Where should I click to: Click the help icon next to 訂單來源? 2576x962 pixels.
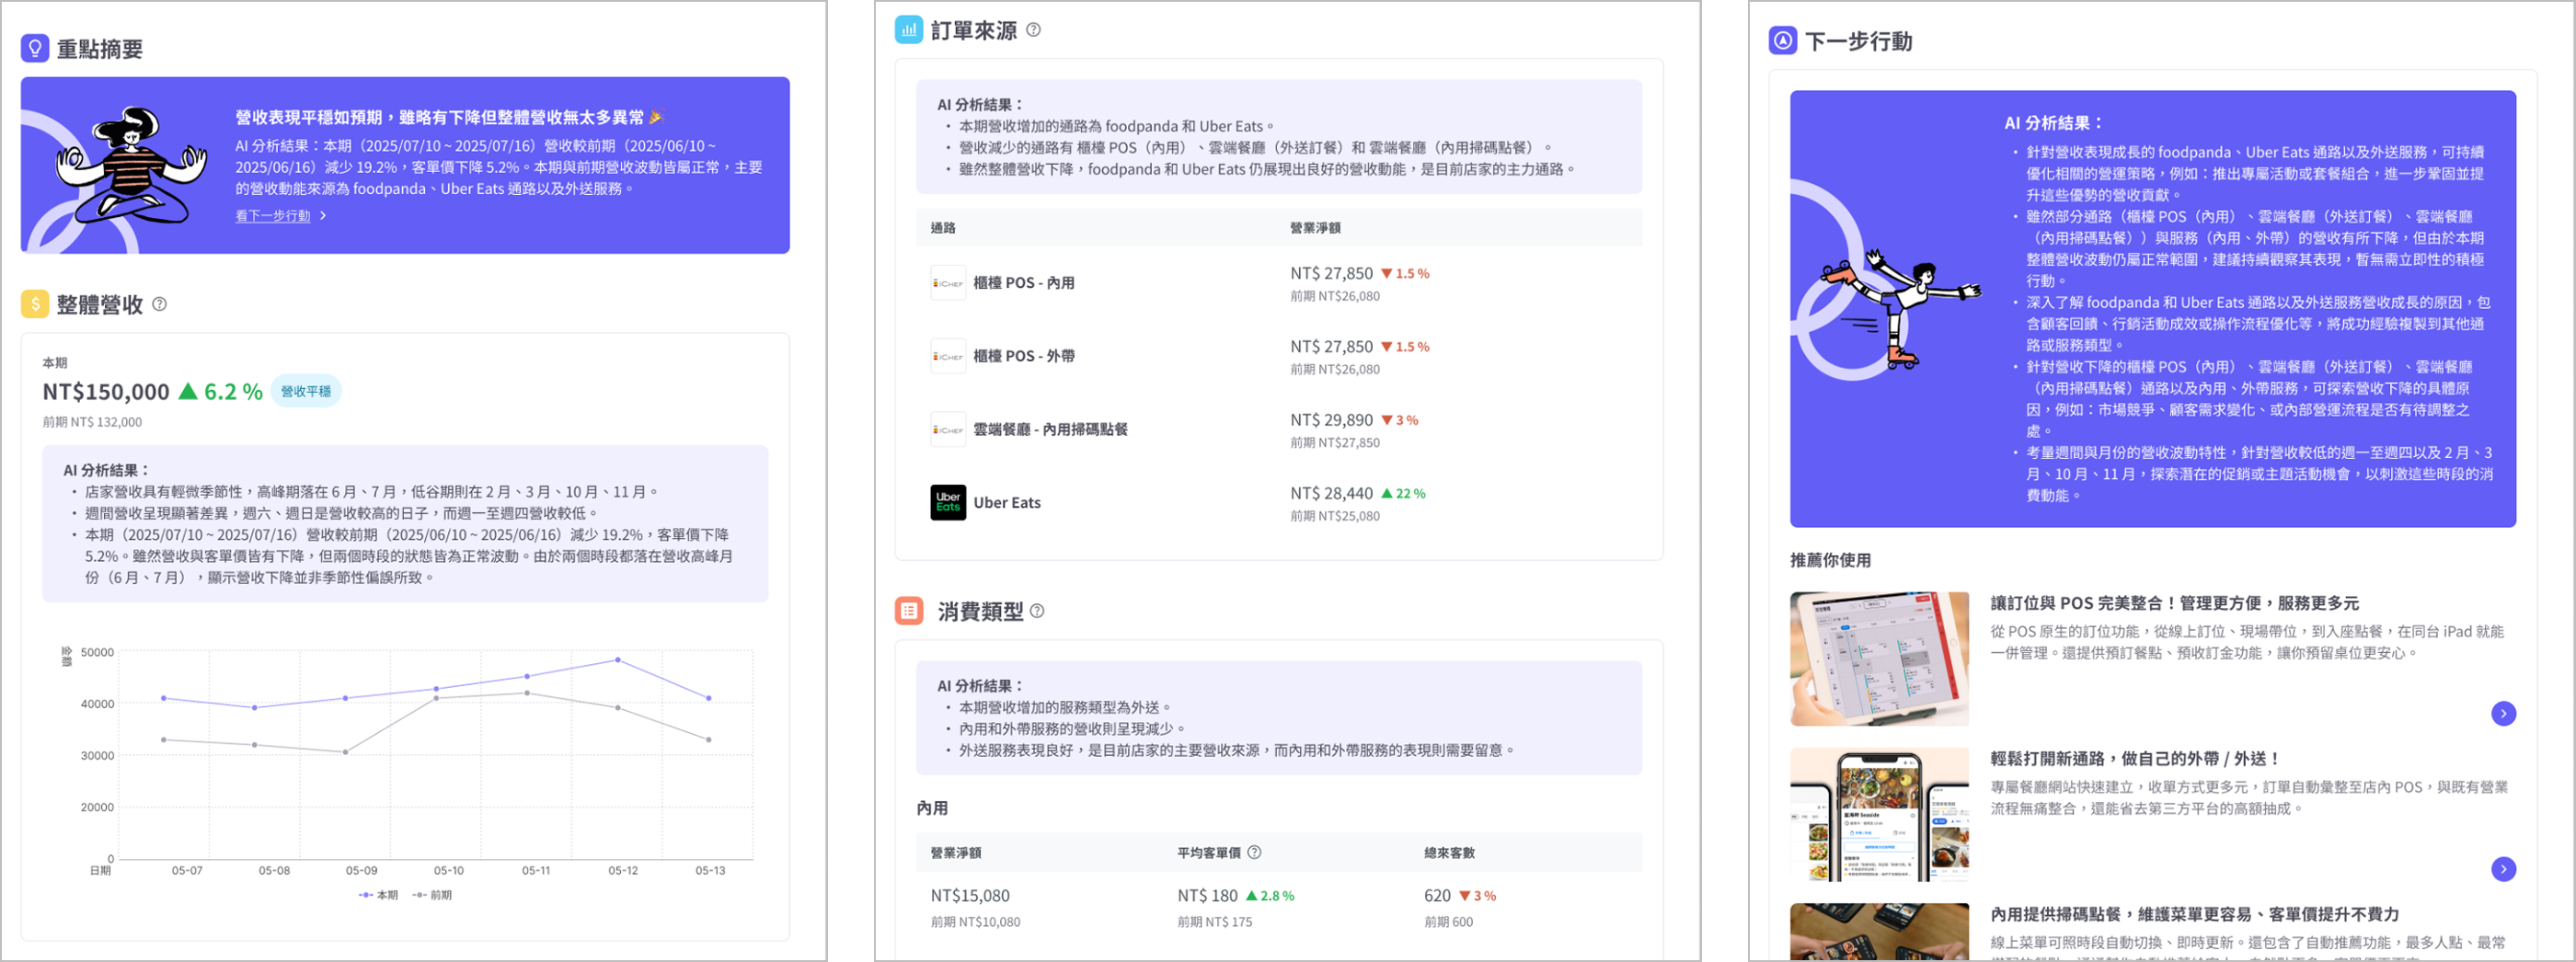tap(1033, 30)
